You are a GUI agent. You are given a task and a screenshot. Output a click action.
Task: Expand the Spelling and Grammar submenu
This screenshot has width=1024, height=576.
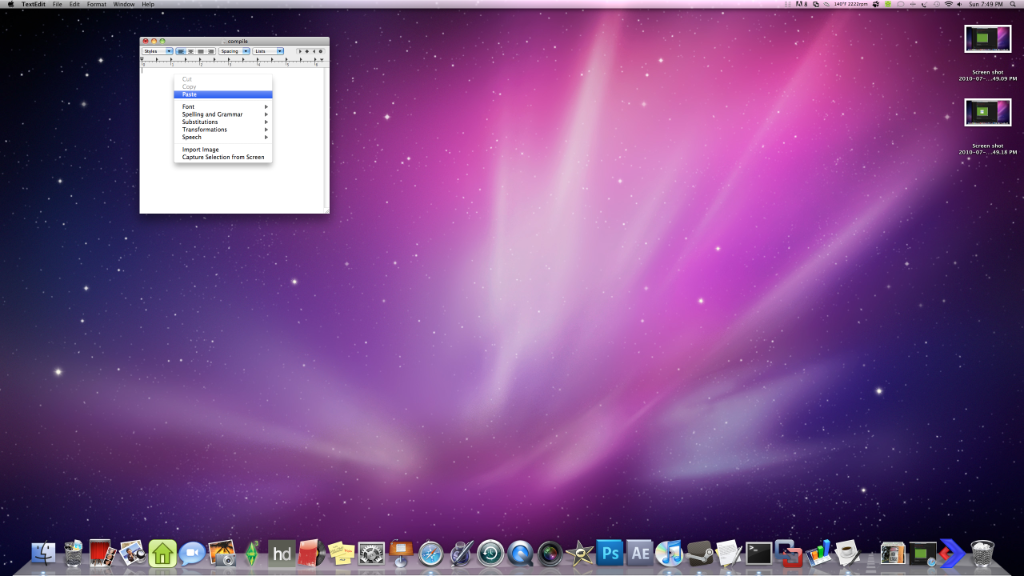coord(212,114)
